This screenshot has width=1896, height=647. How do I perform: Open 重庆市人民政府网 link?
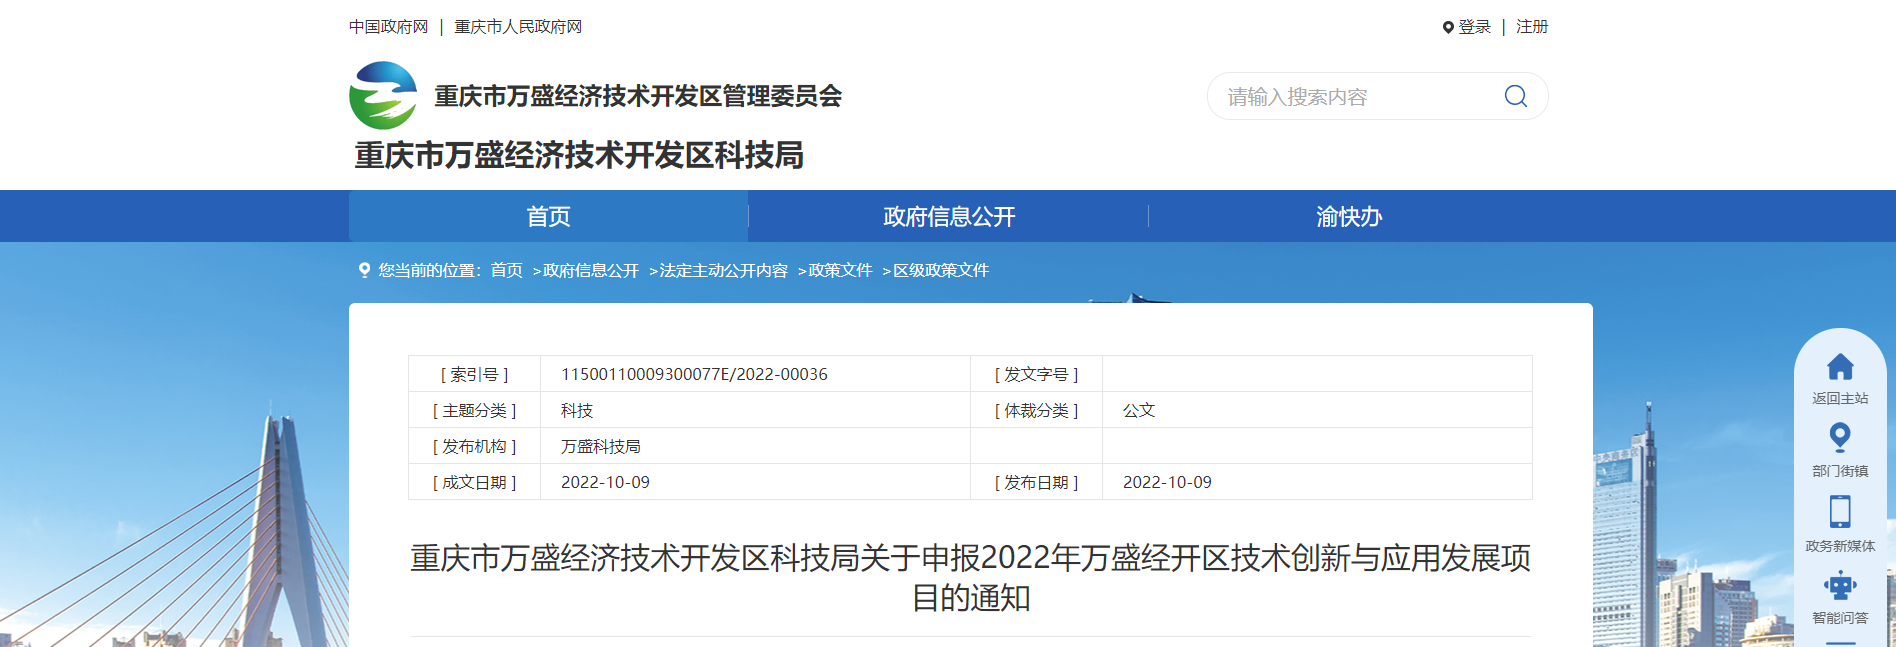point(518,27)
